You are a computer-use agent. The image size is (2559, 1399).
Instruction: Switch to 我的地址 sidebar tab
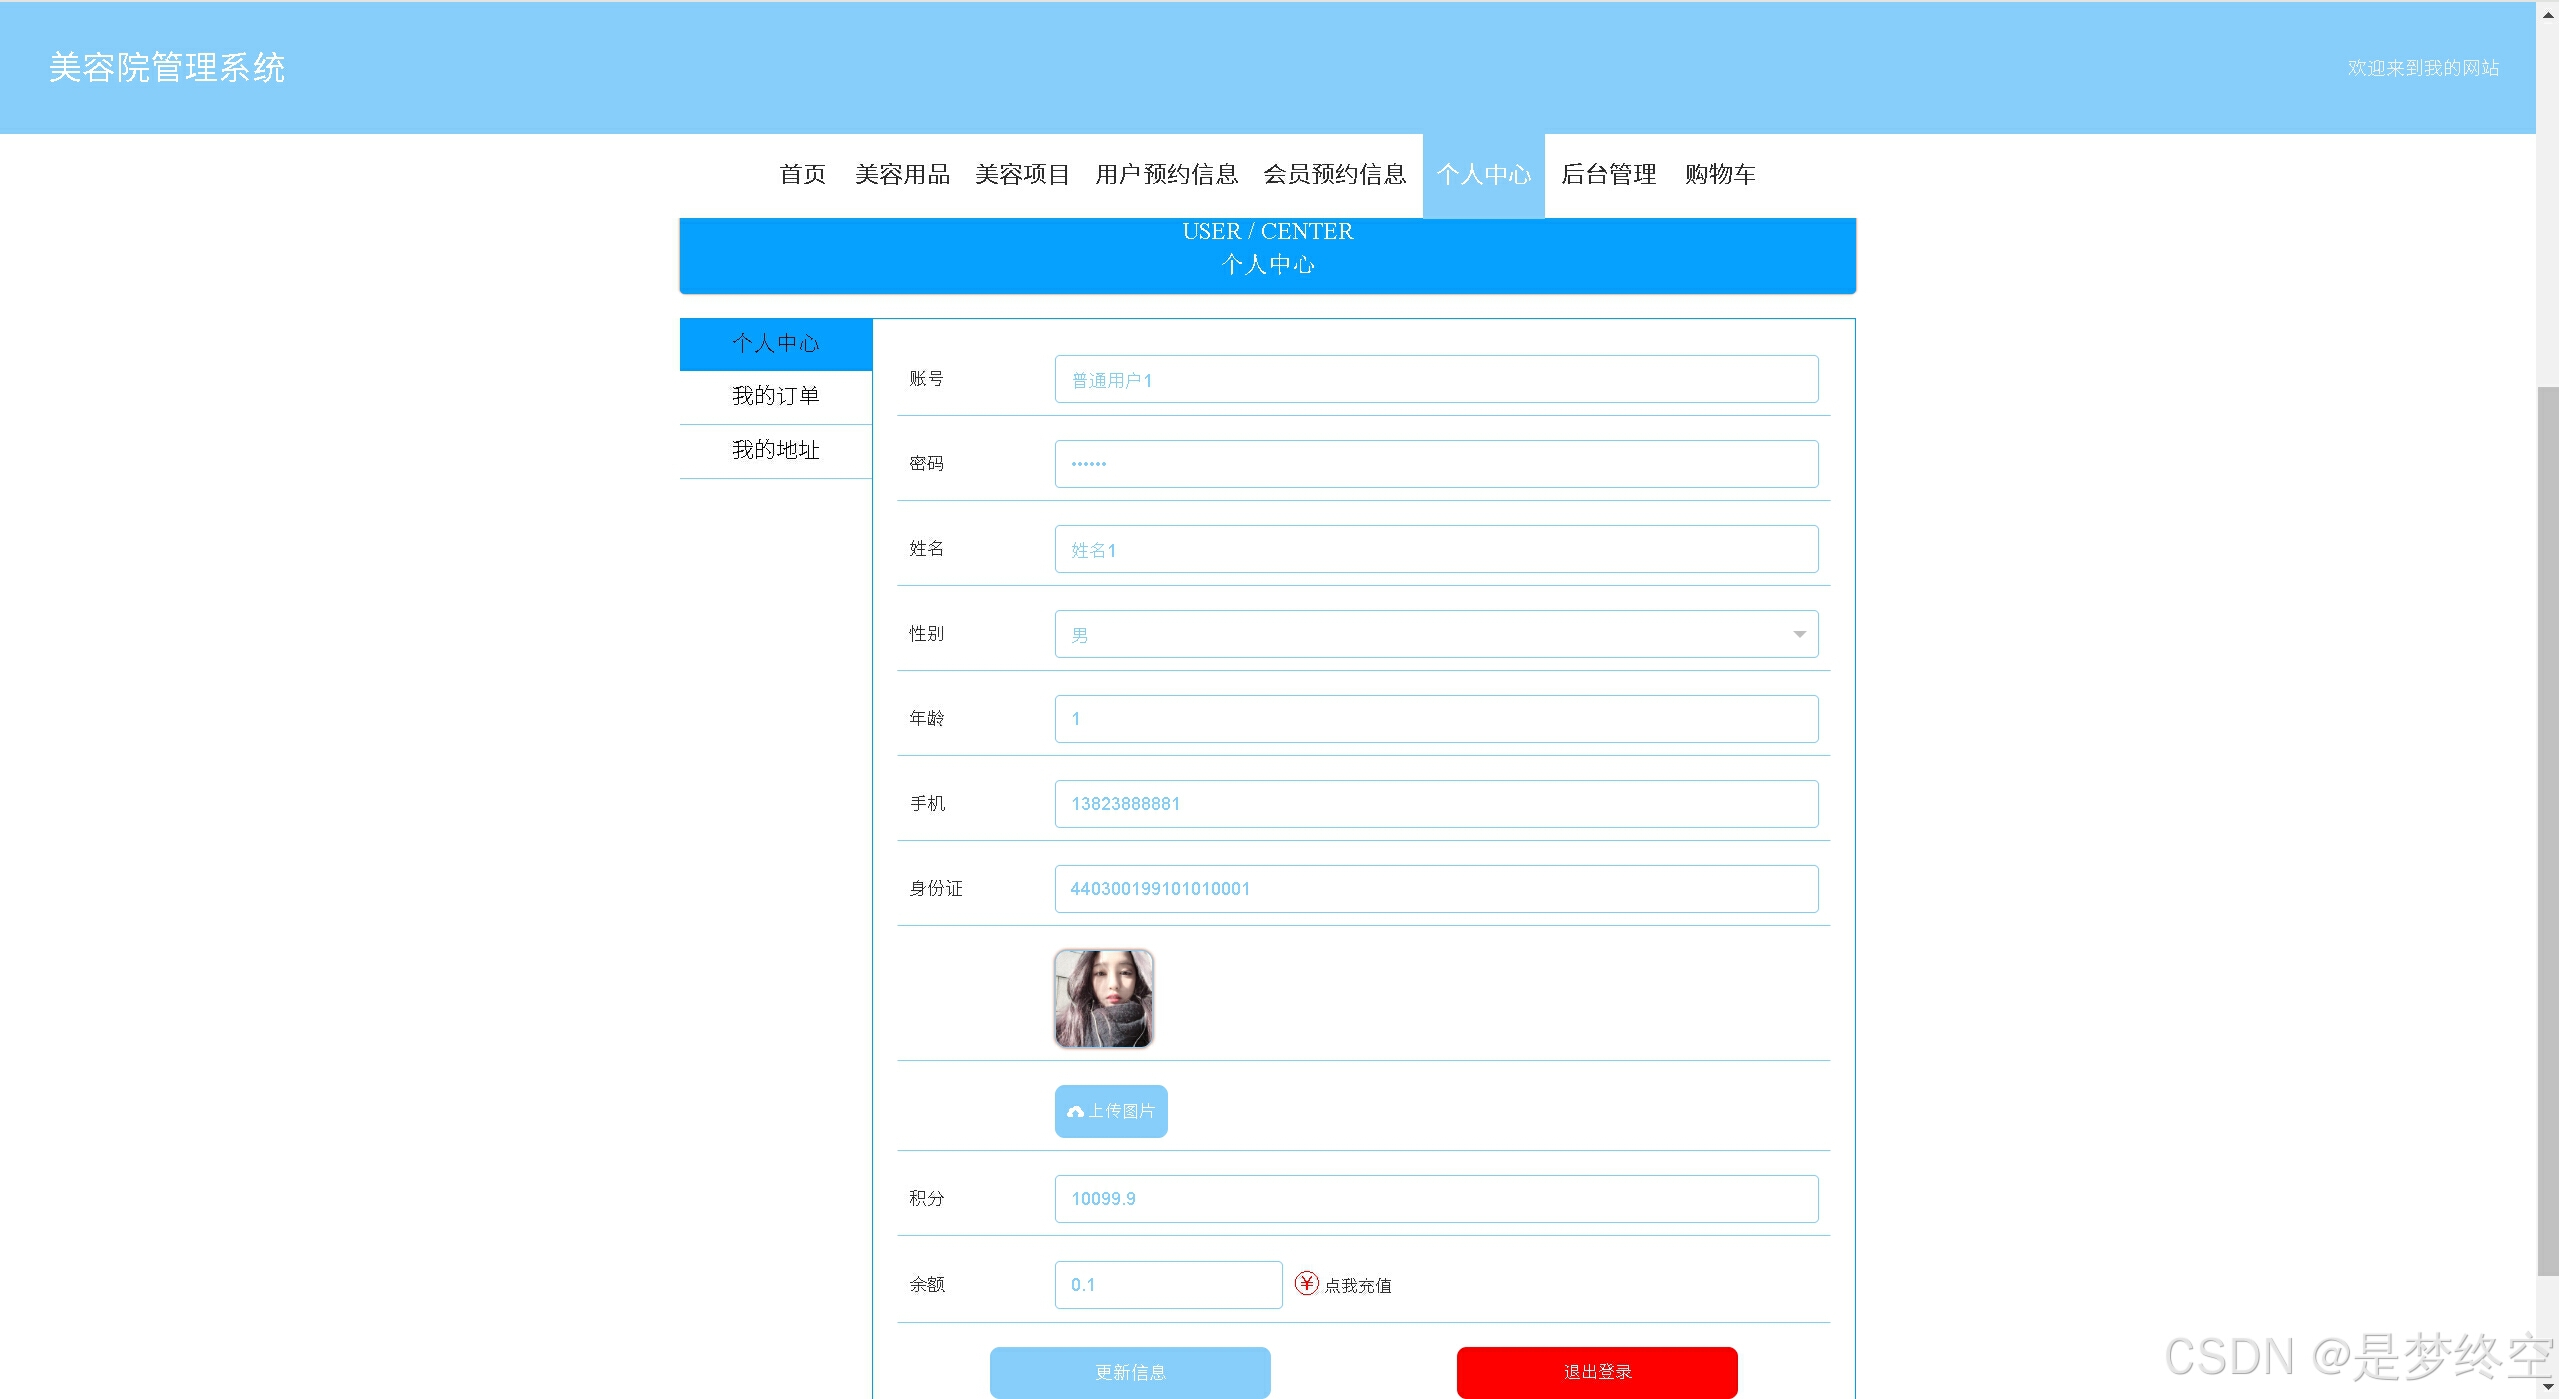pos(775,450)
